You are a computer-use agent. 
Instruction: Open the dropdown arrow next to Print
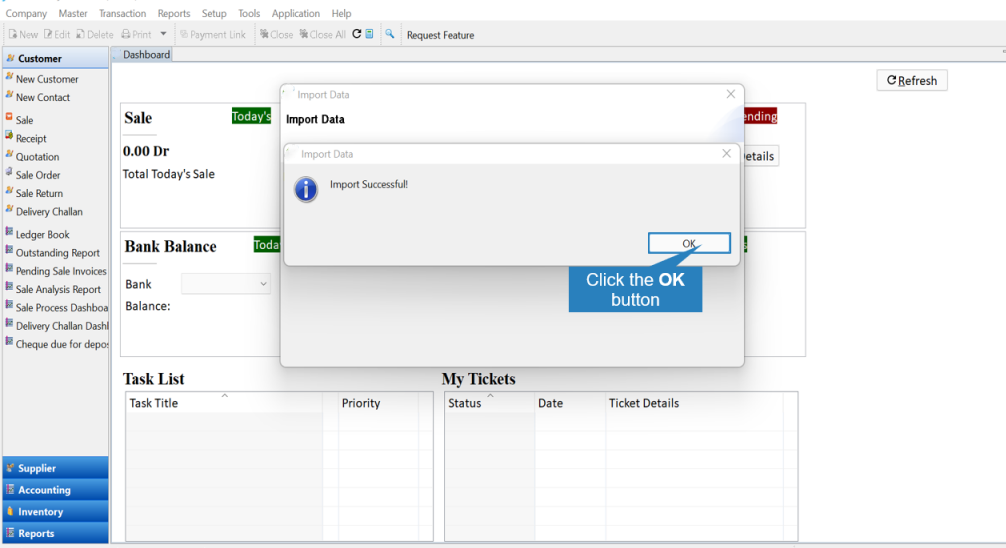[x=163, y=34]
